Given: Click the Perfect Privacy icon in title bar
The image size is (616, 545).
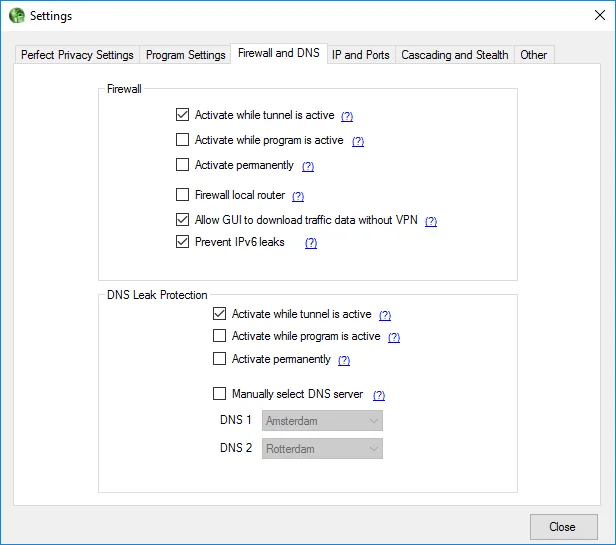Looking at the screenshot, I should [16, 16].
